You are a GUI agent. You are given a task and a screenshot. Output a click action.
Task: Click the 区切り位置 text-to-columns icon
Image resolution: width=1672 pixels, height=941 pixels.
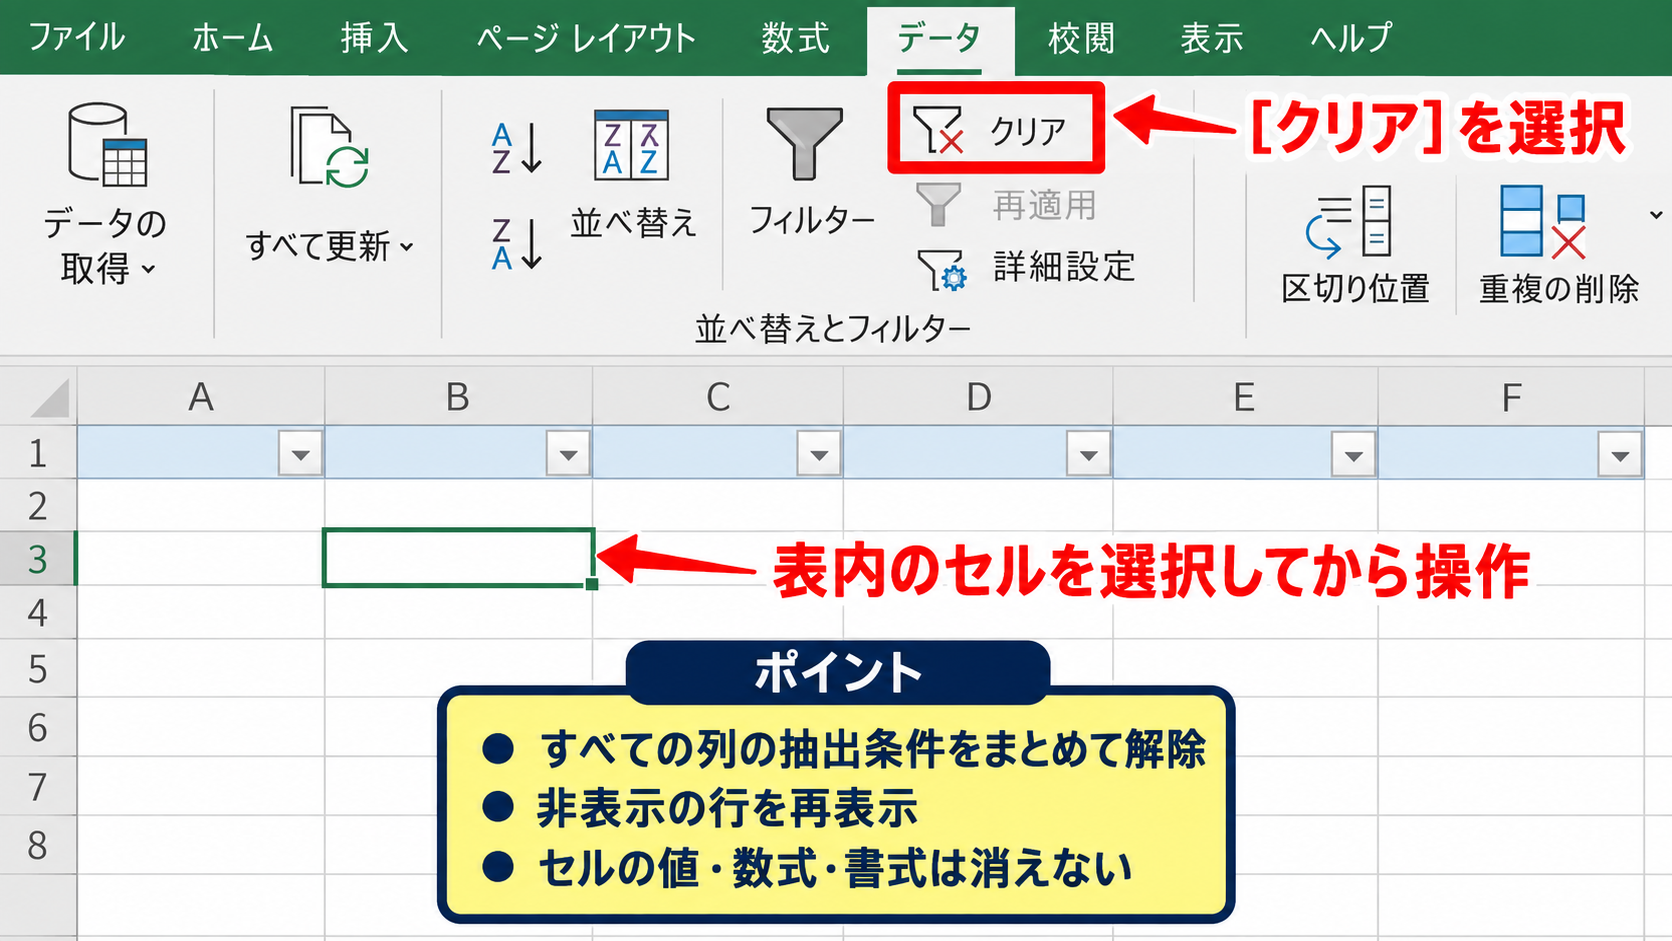(x=1349, y=221)
